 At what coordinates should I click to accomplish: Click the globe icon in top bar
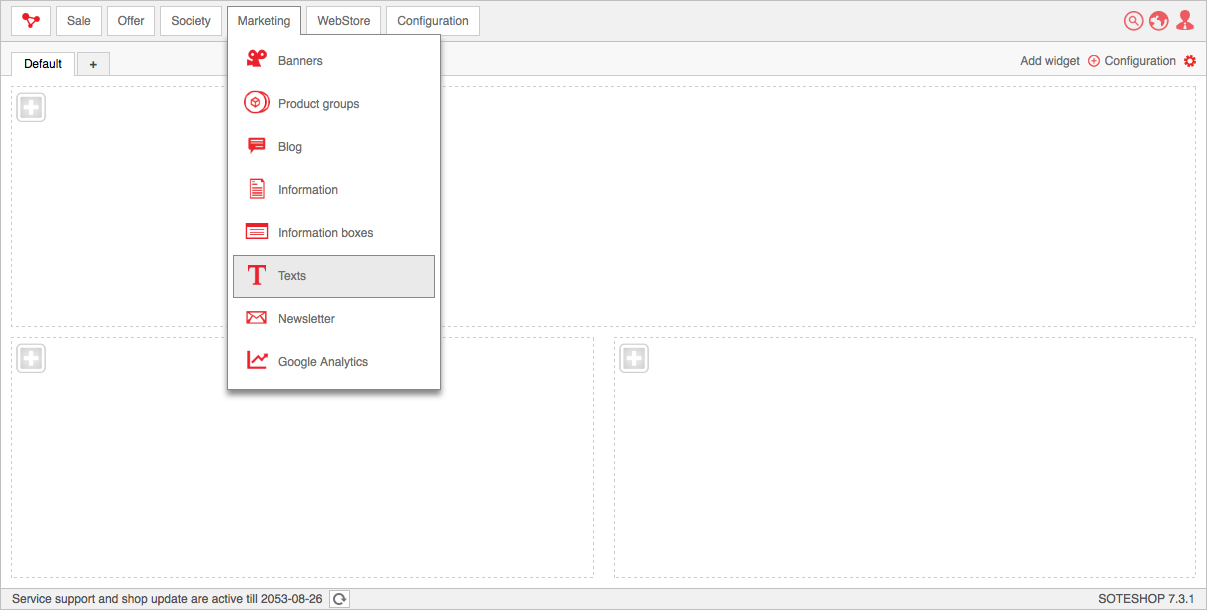pos(1158,21)
